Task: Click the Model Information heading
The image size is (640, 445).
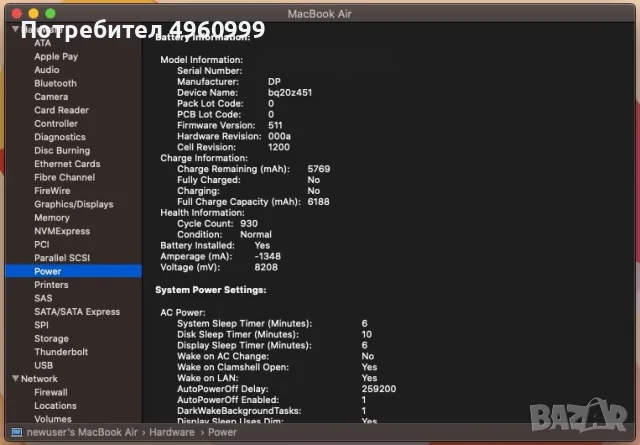Action: 202,60
